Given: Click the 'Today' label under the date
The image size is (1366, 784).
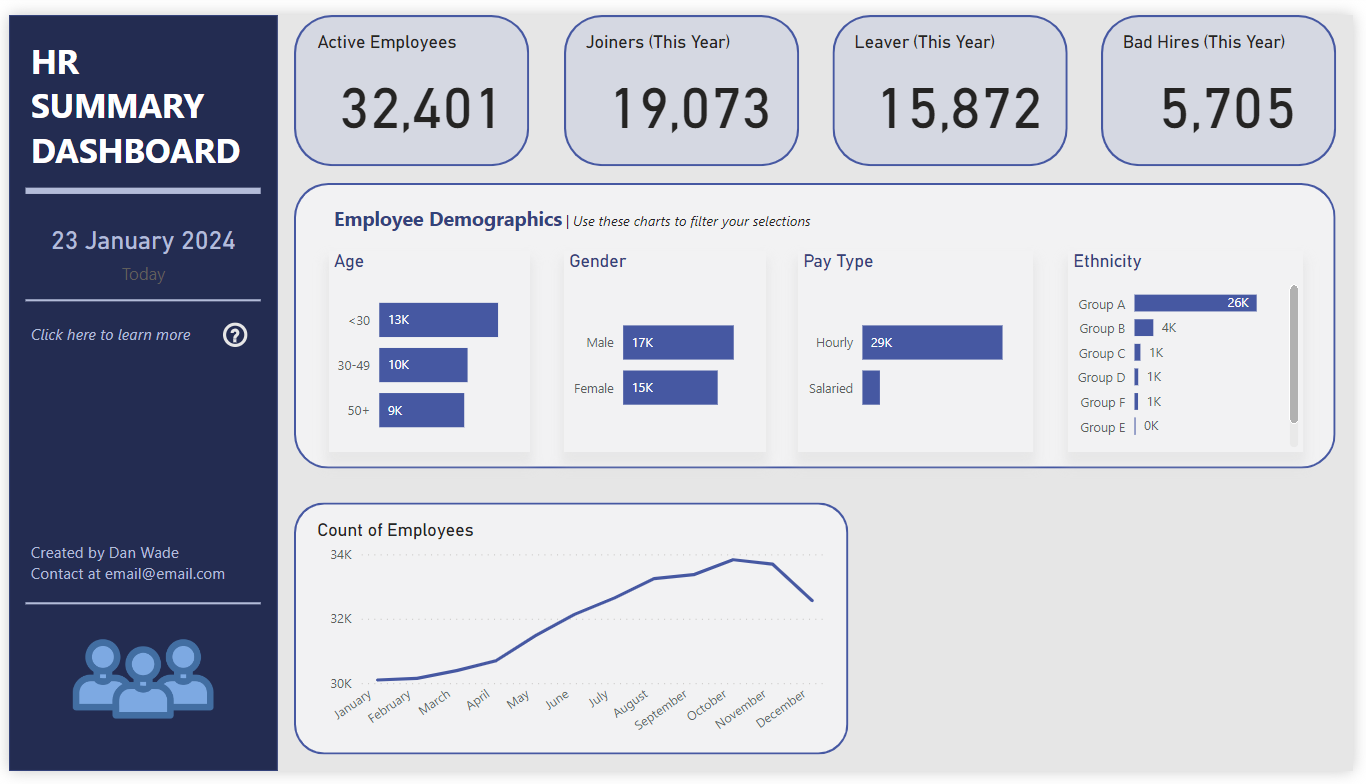Looking at the screenshot, I should [143, 275].
